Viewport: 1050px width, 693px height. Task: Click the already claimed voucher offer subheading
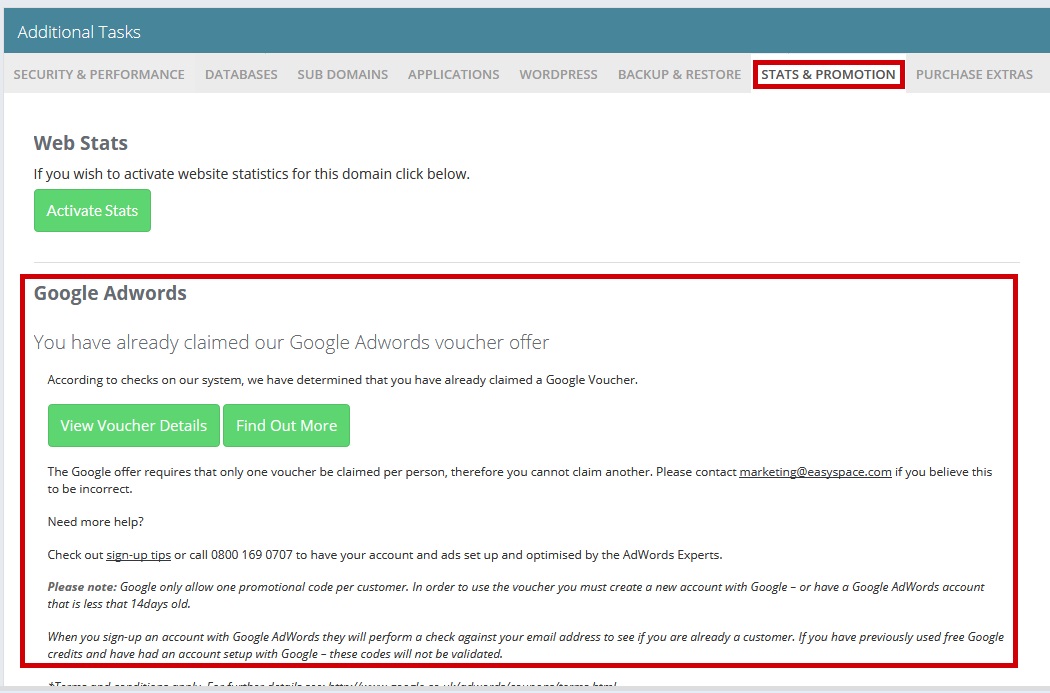click(291, 342)
